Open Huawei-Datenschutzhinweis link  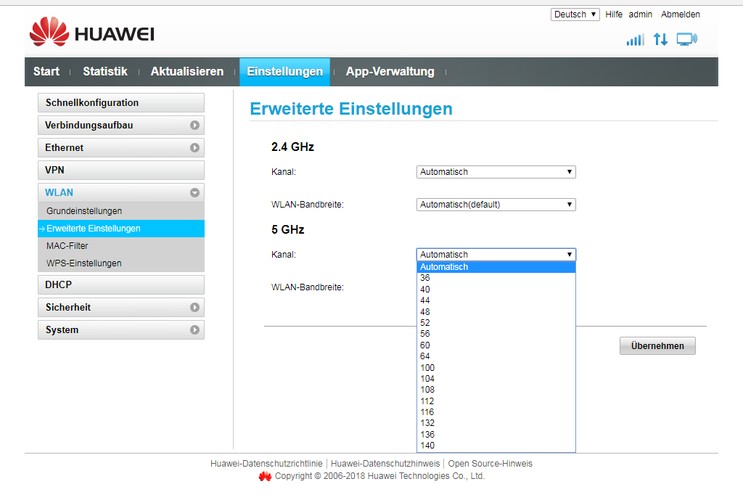[385, 464]
